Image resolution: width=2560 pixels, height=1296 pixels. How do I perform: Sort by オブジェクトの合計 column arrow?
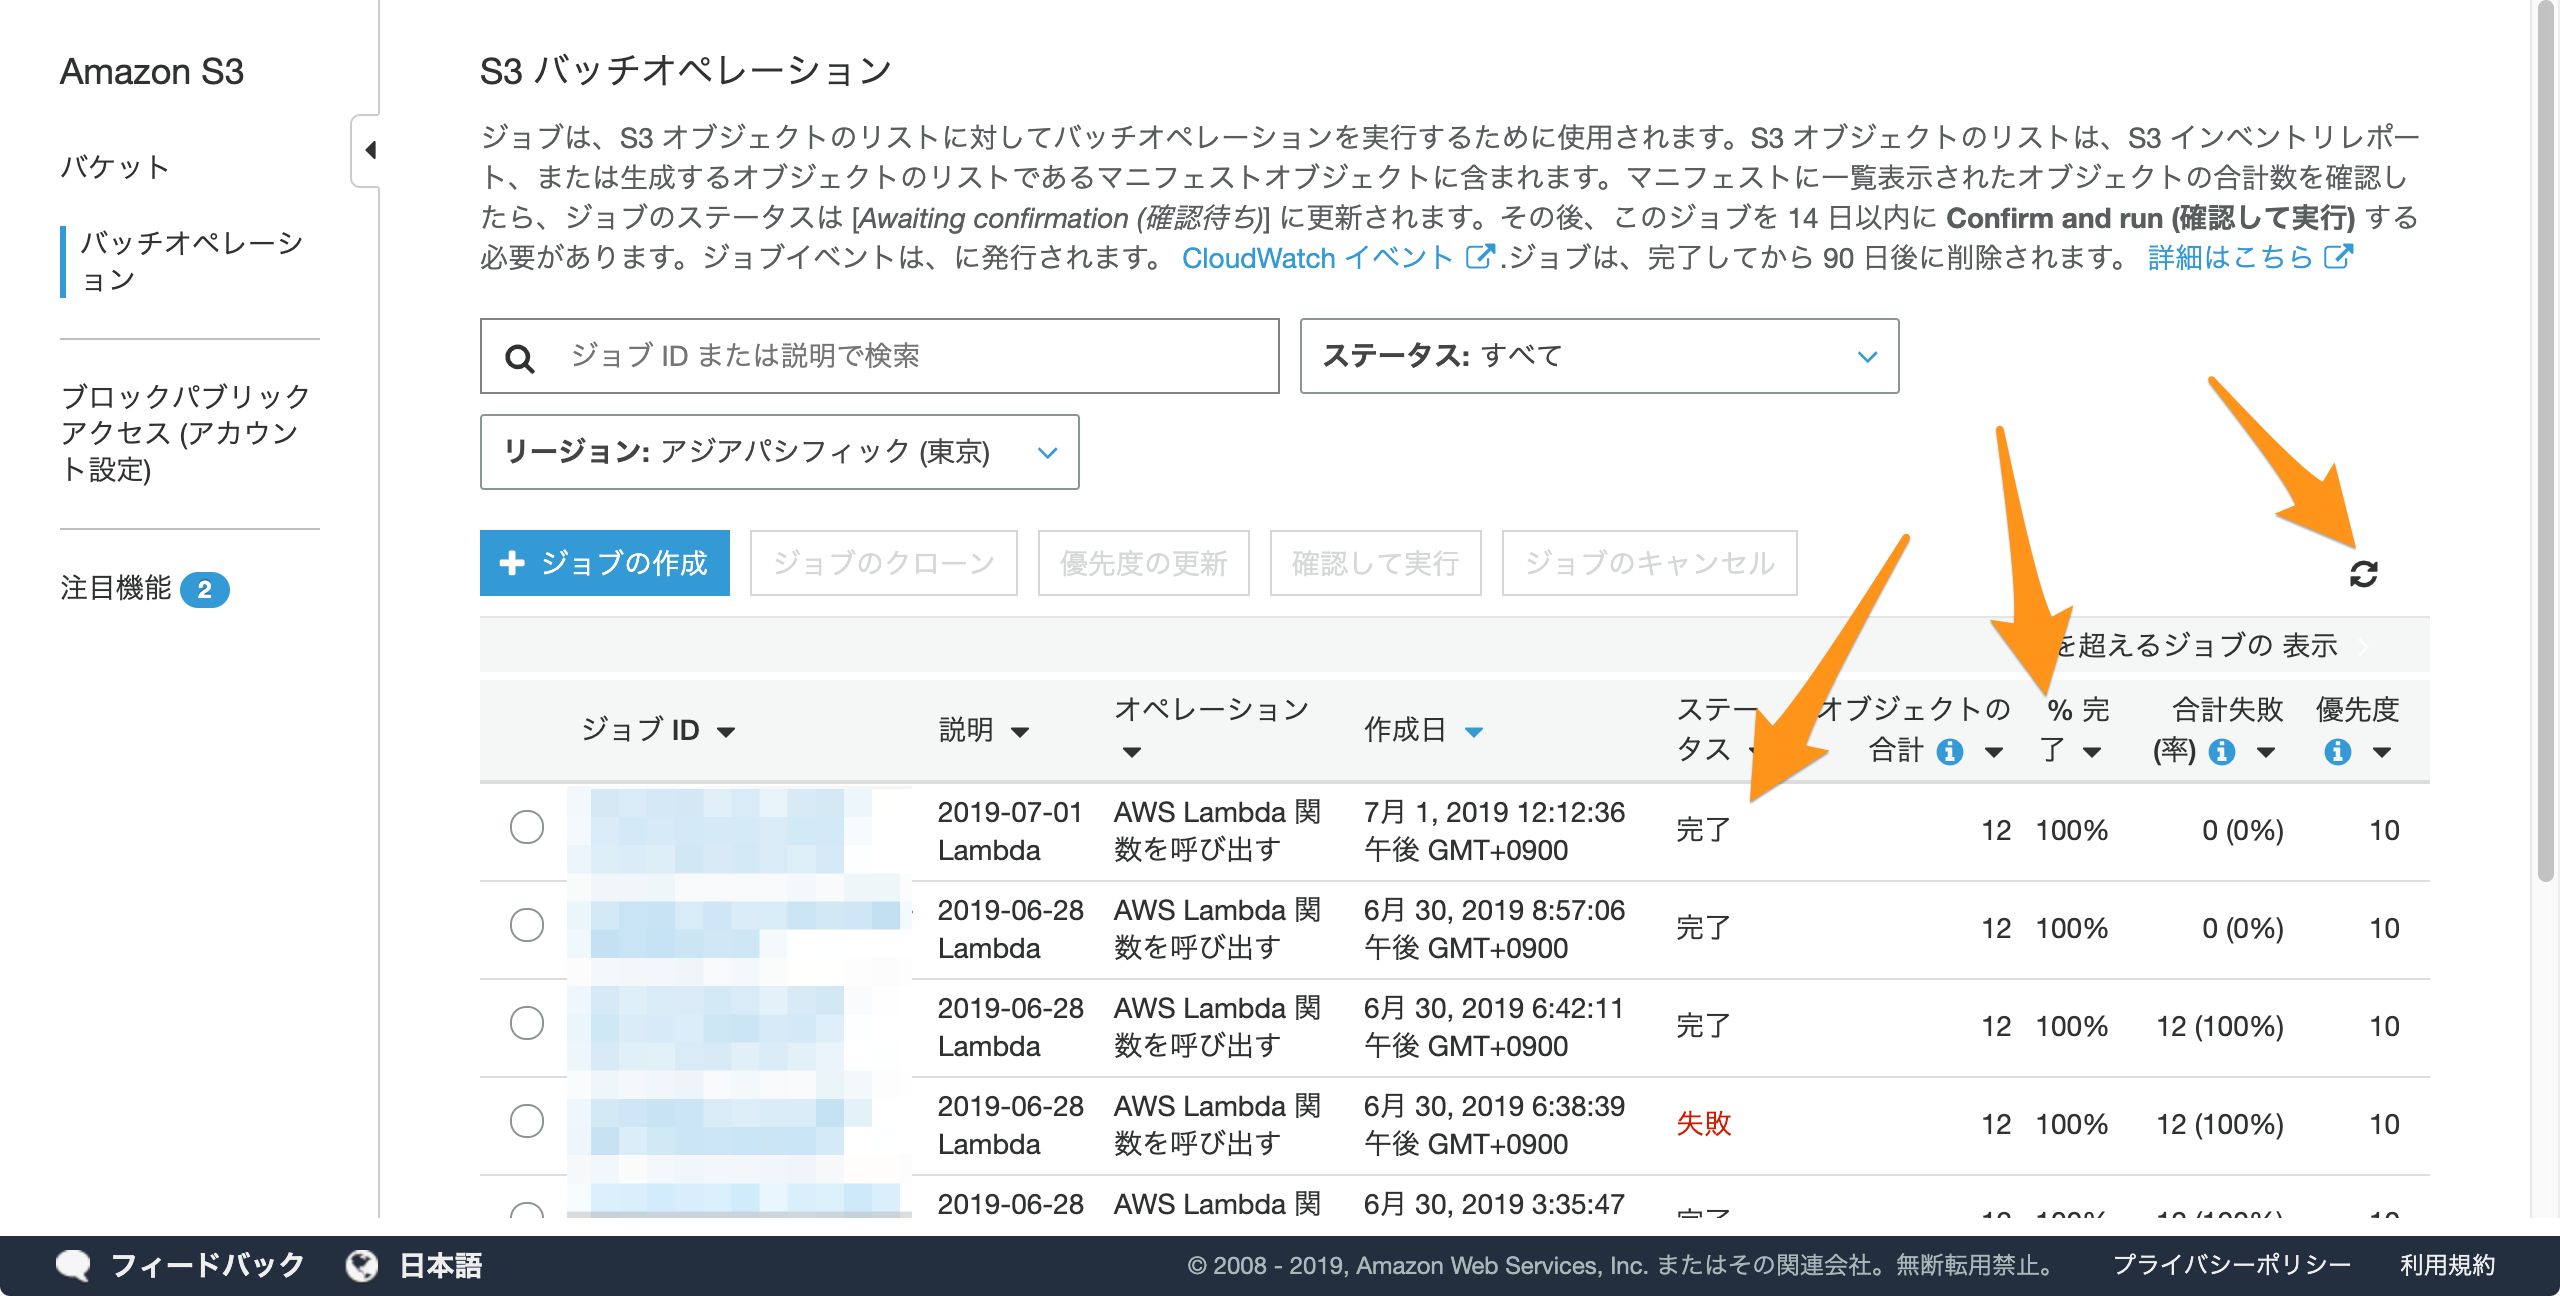pos(1993,752)
